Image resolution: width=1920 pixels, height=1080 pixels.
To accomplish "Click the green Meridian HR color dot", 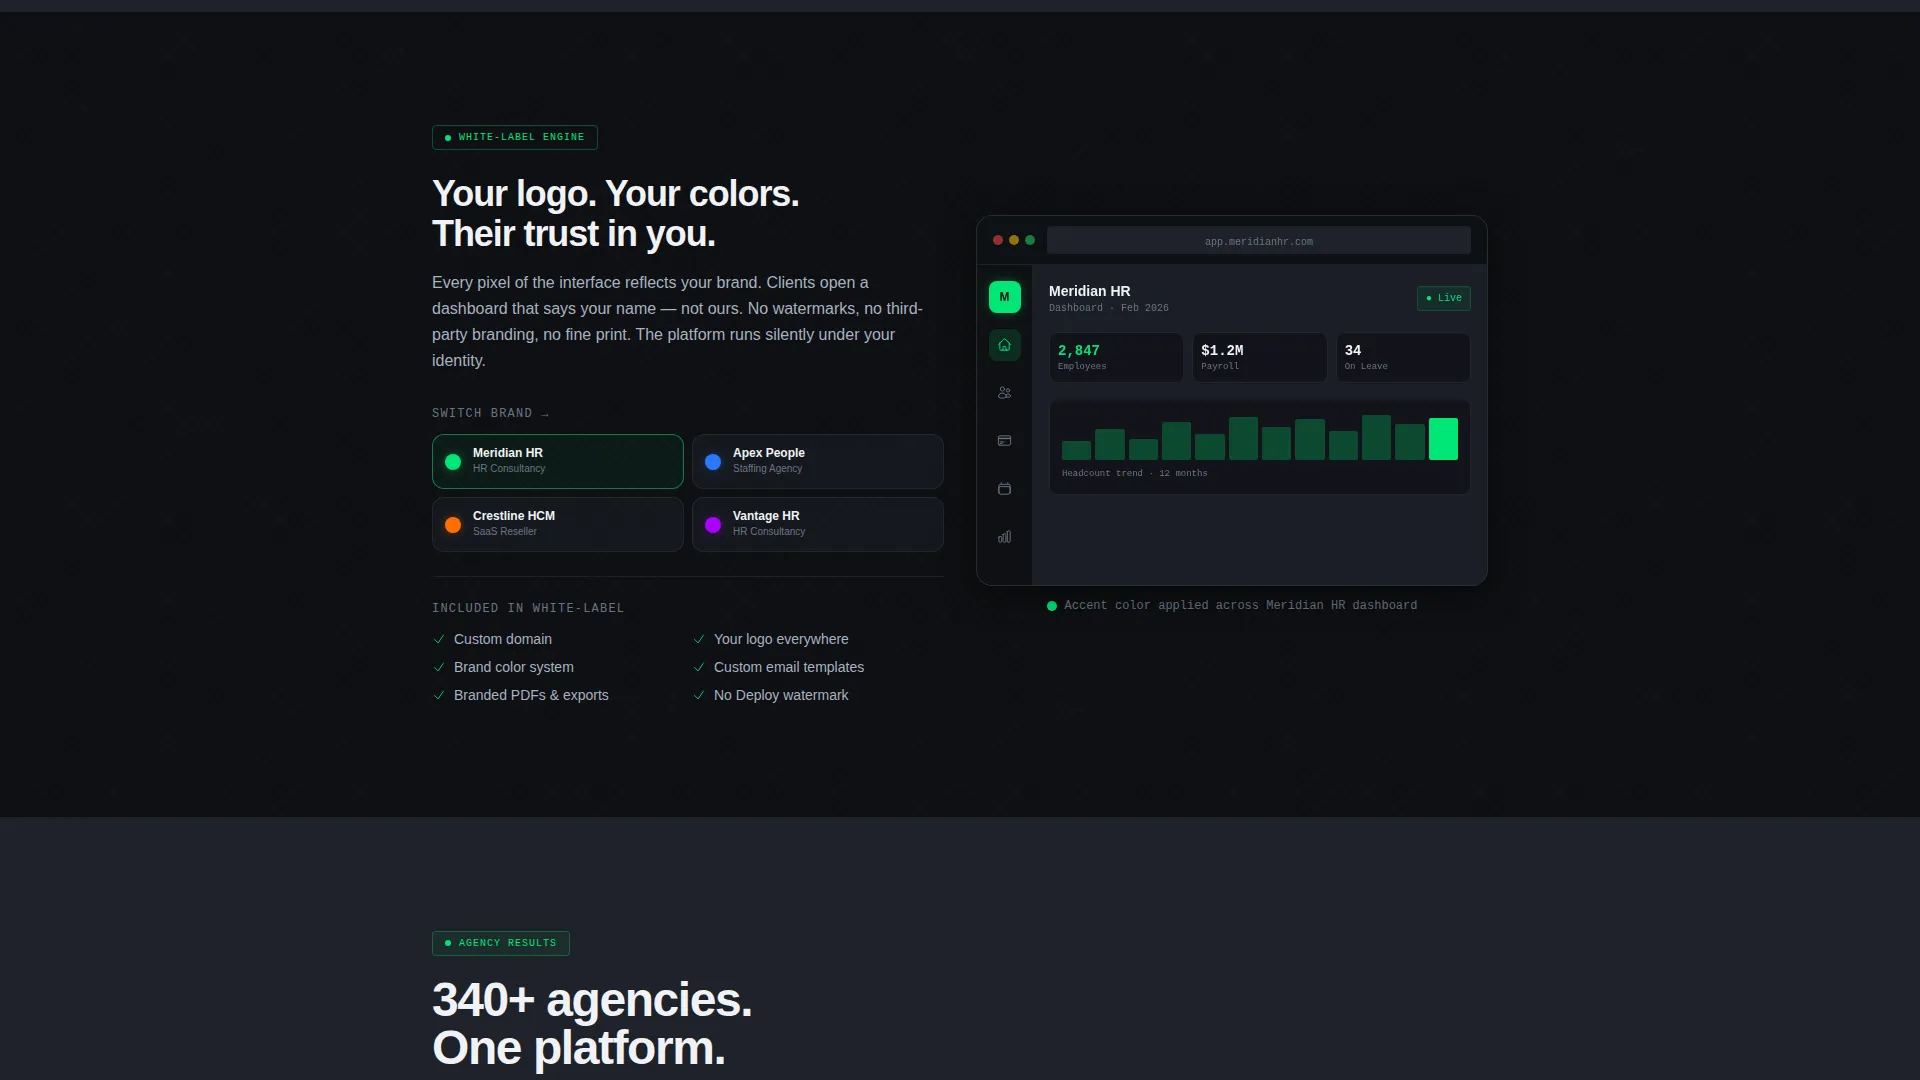I will click(453, 462).
